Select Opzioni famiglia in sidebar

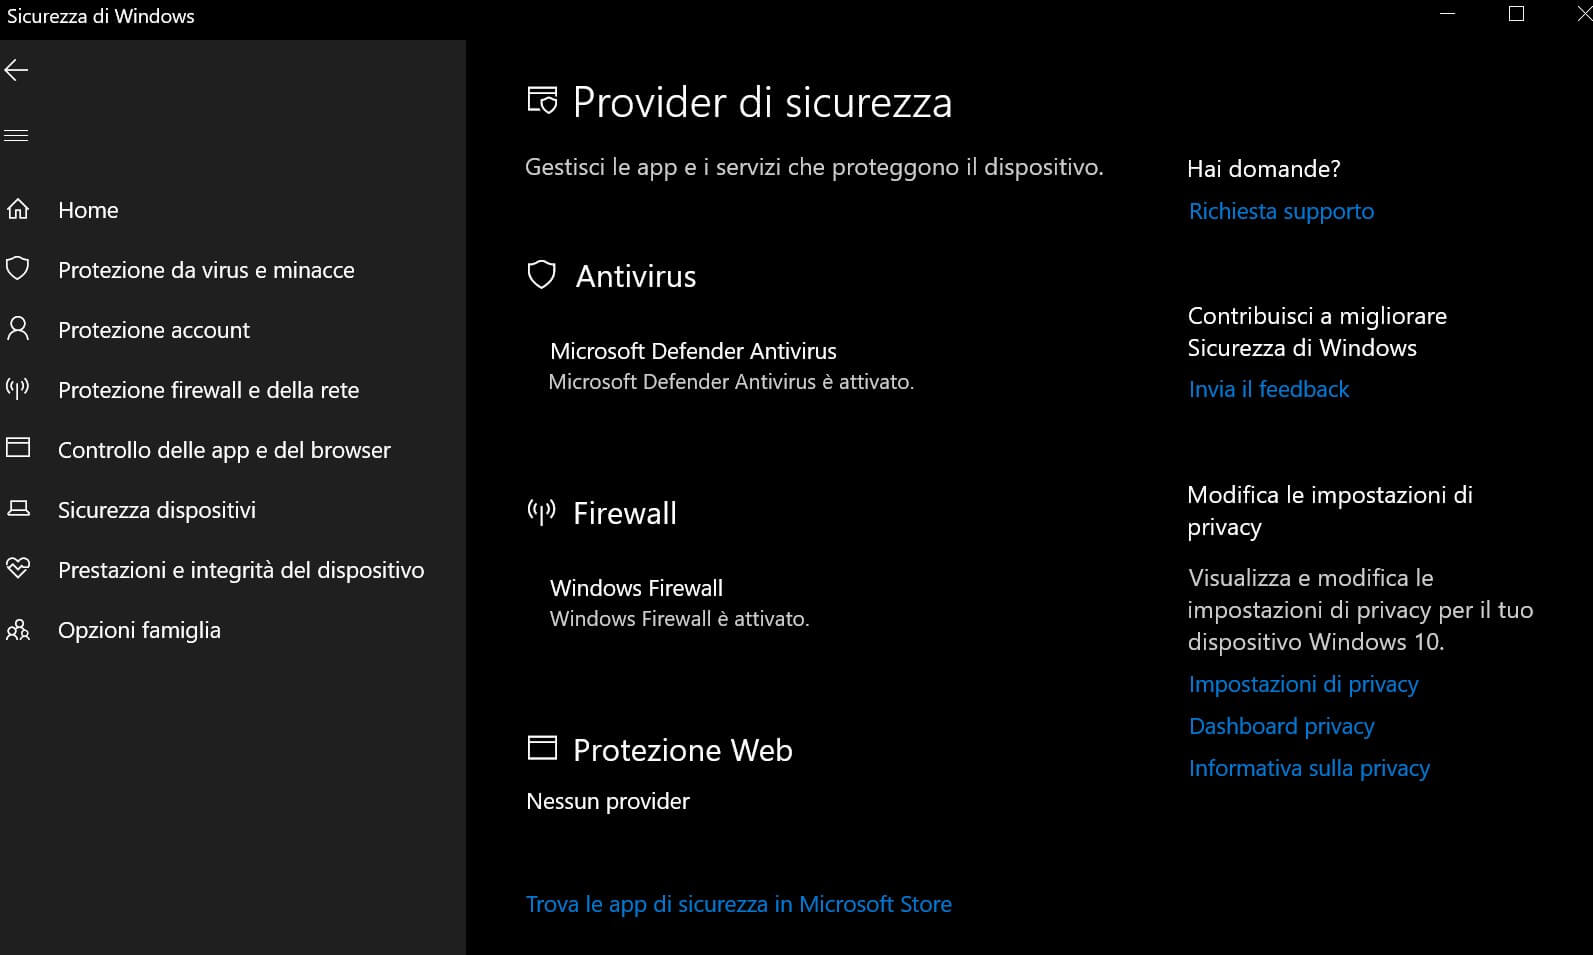[139, 630]
